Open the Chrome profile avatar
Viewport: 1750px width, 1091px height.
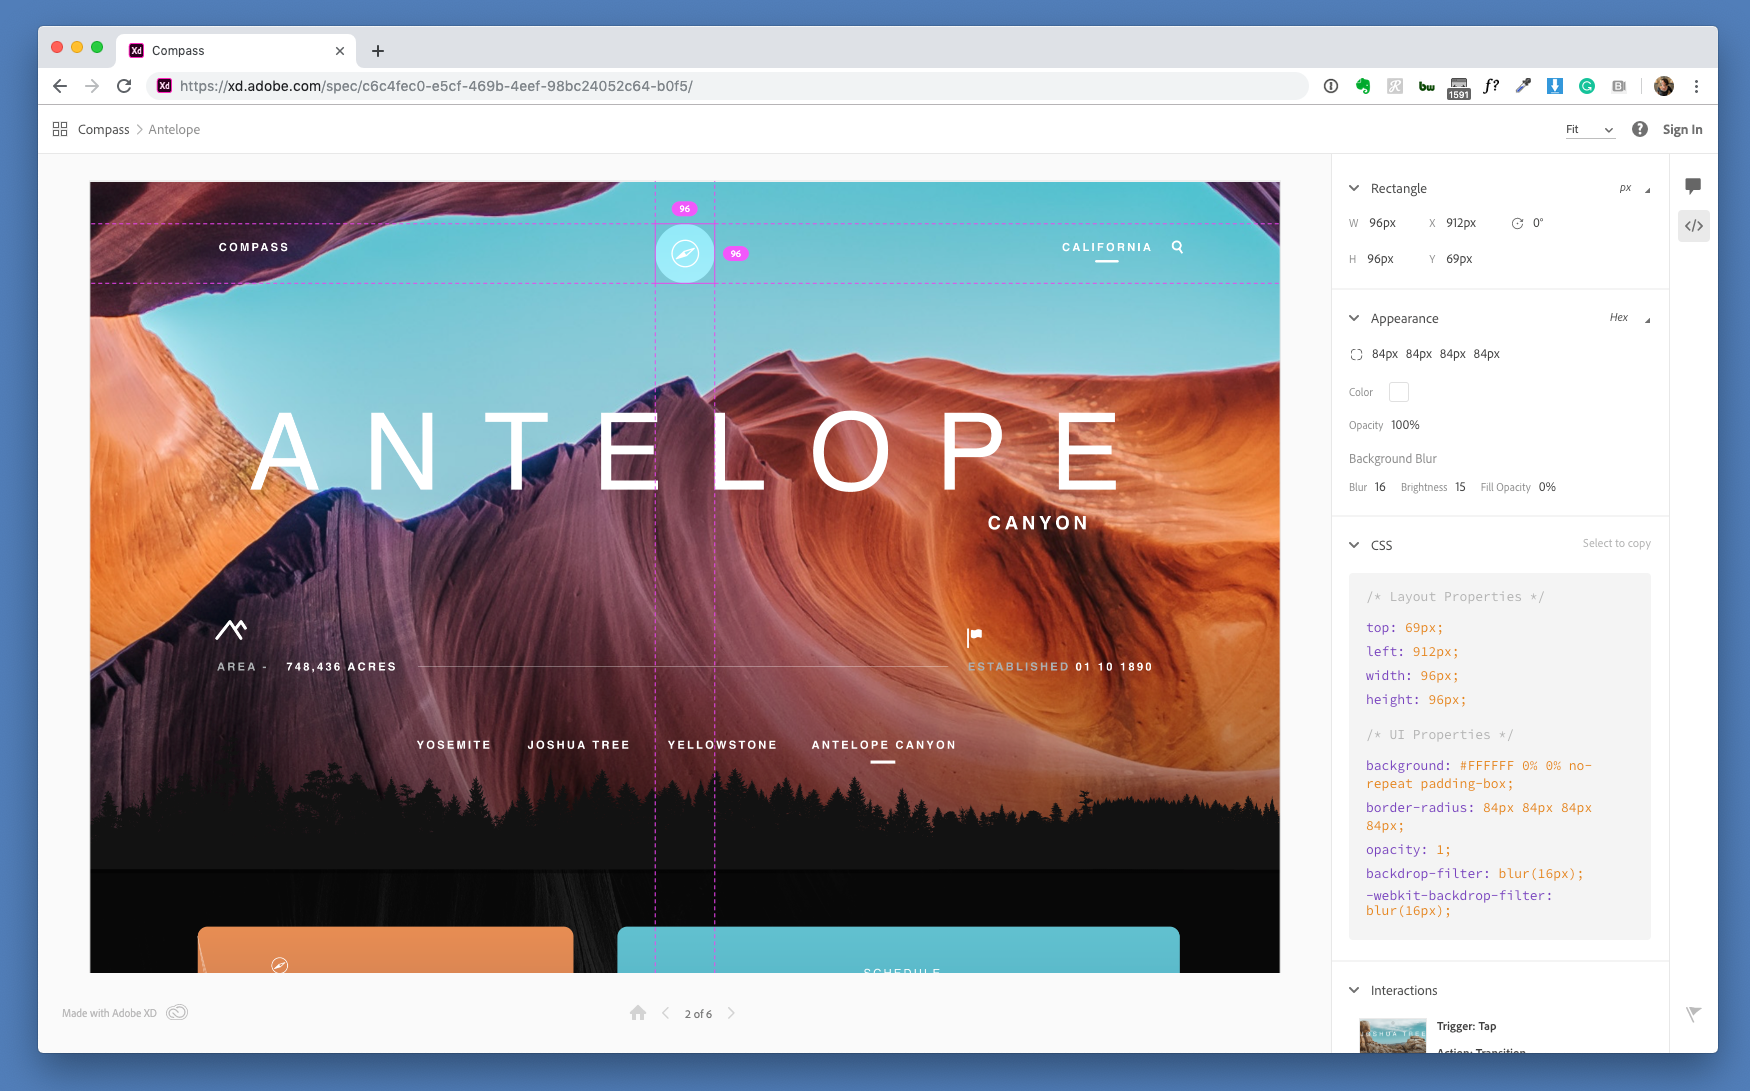[1664, 86]
